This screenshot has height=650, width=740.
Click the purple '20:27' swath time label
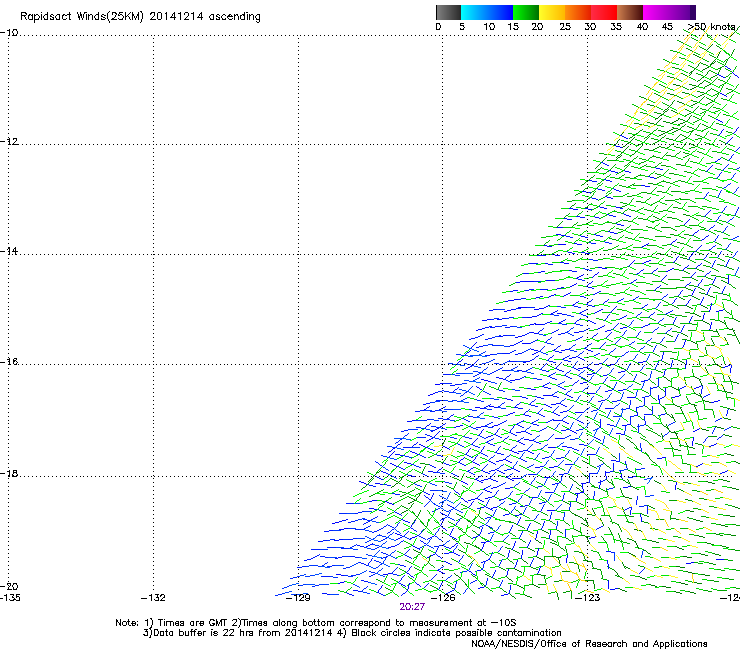pyautogui.click(x=412, y=607)
